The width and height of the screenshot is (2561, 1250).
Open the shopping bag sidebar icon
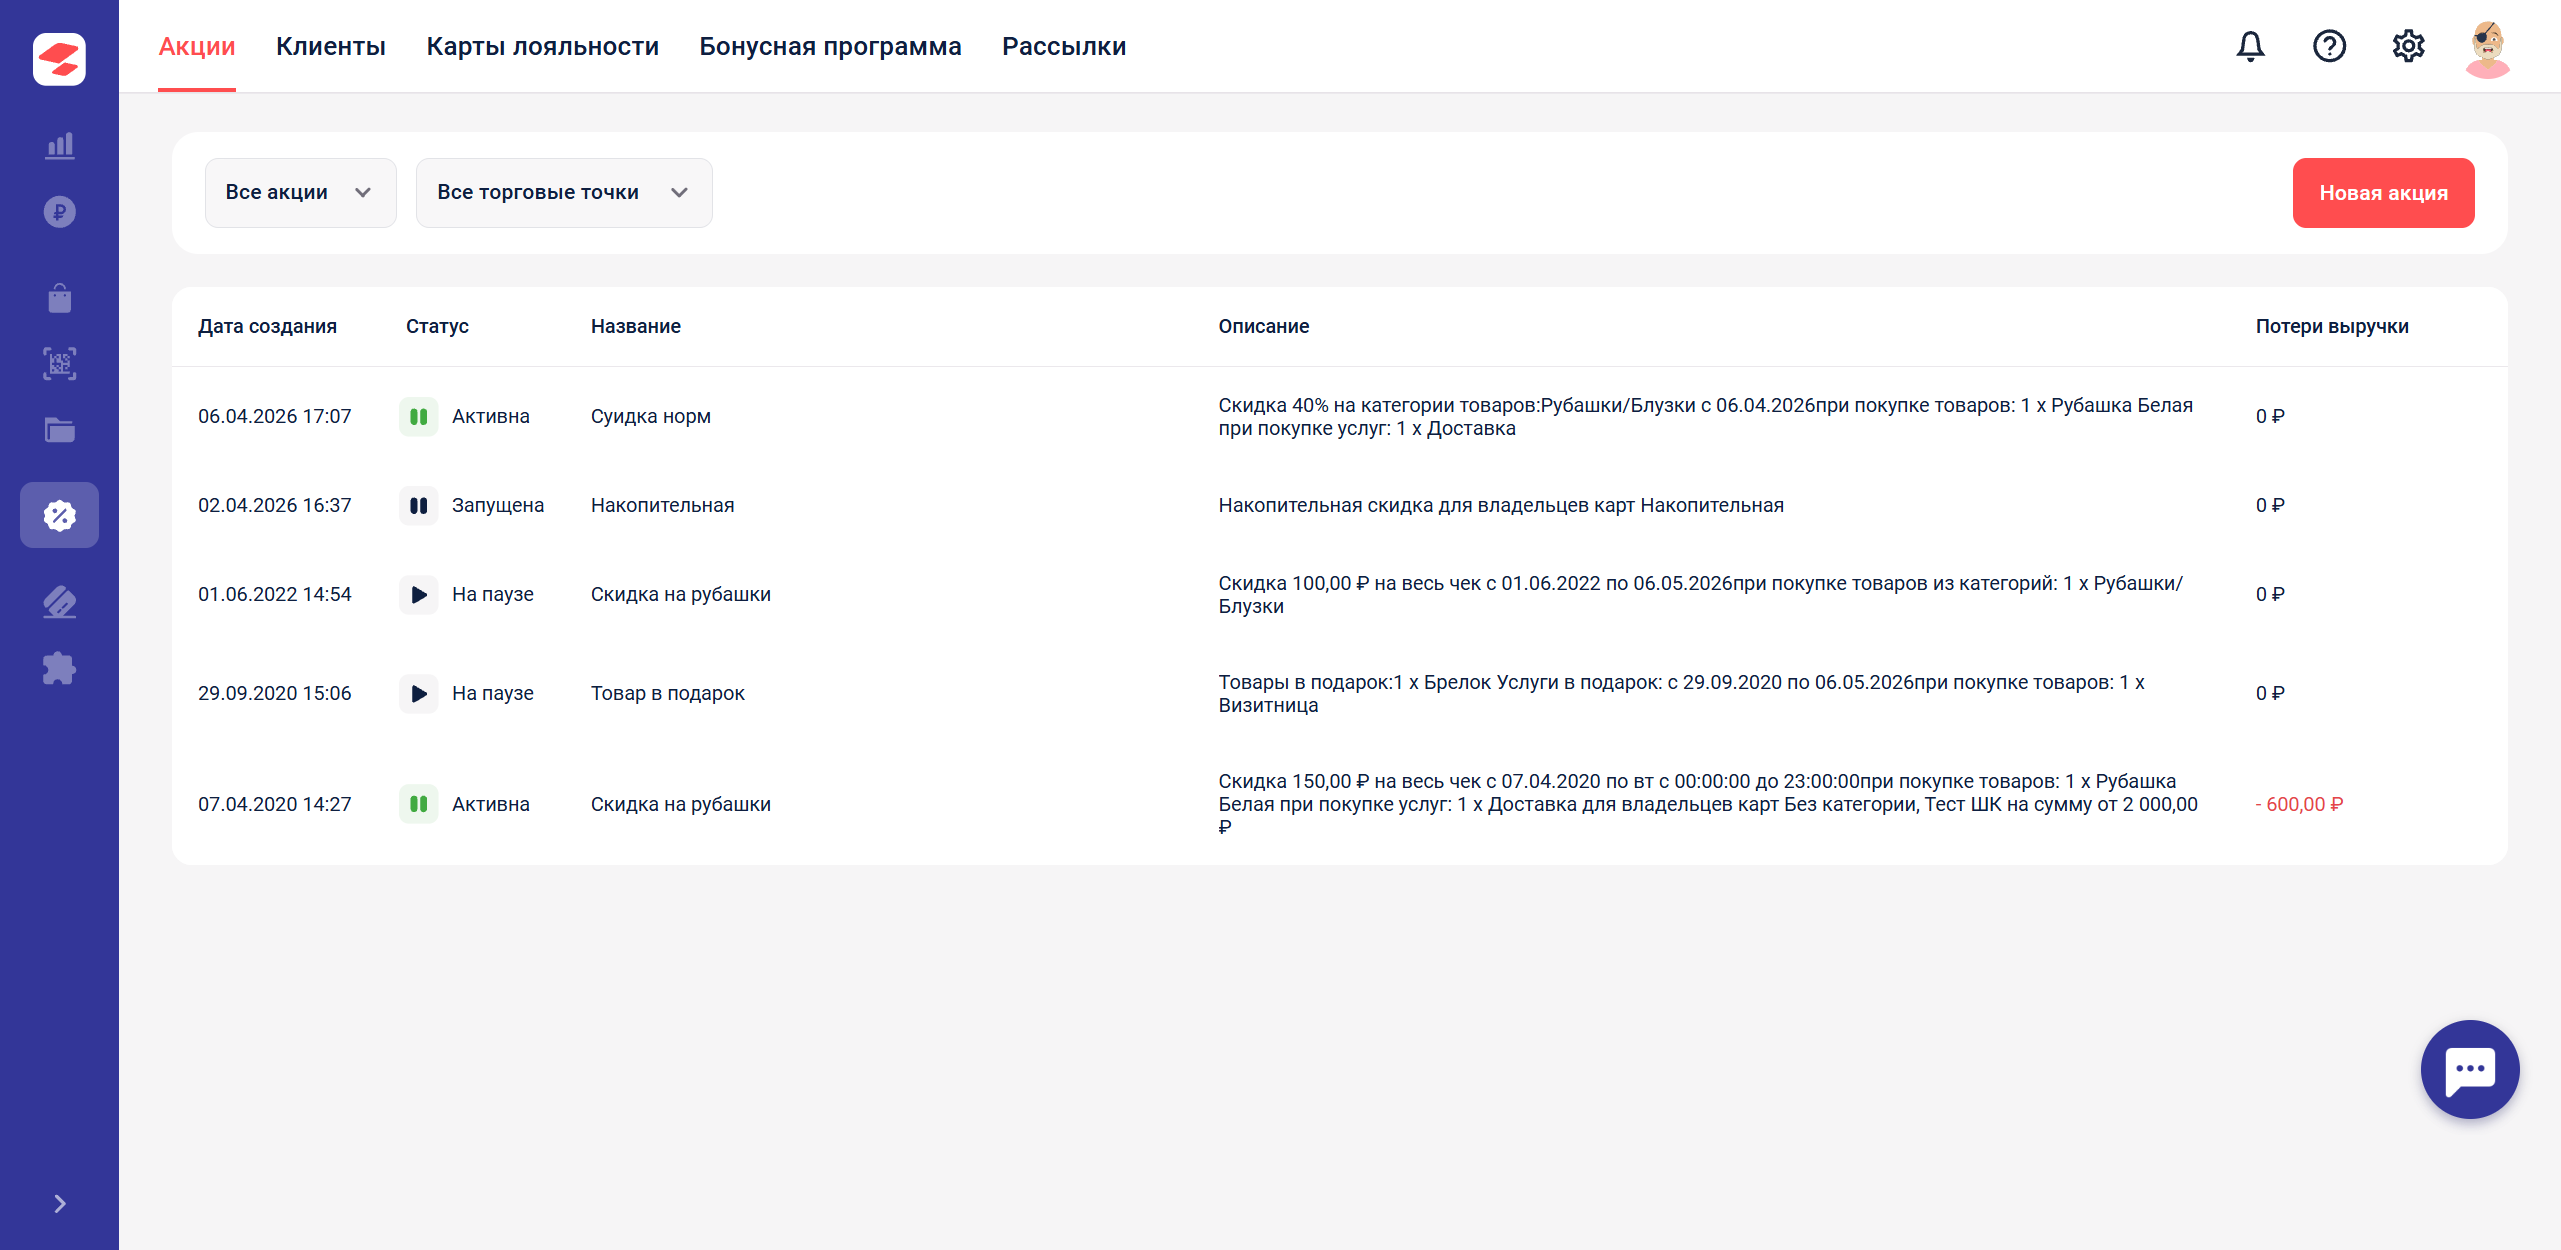(60, 297)
